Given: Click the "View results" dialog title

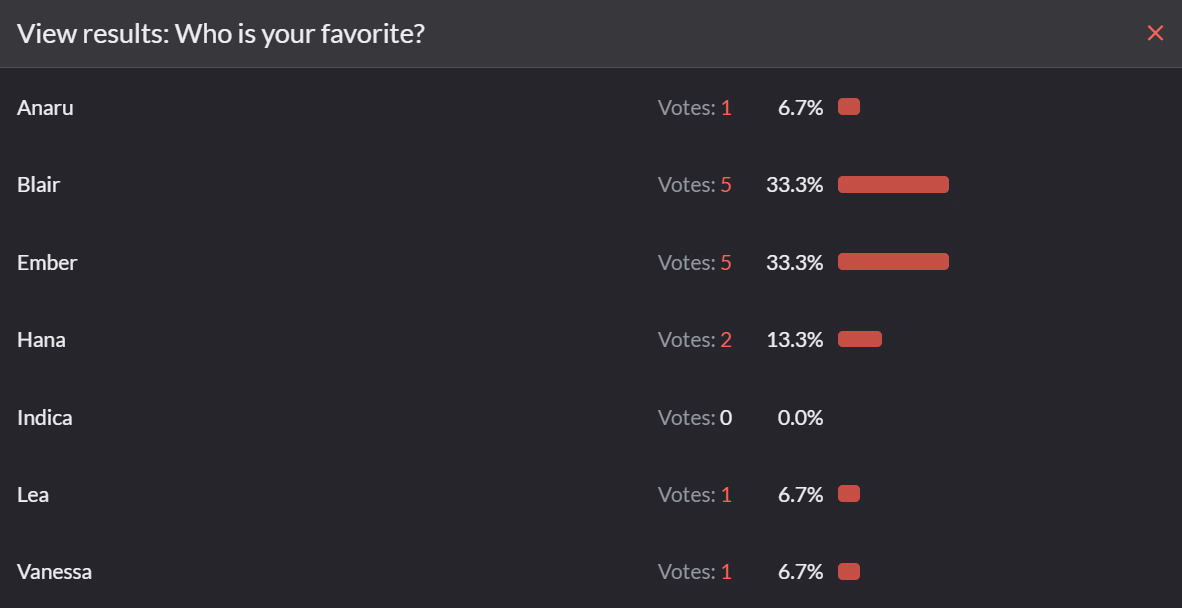Looking at the screenshot, I should pos(221,34).
